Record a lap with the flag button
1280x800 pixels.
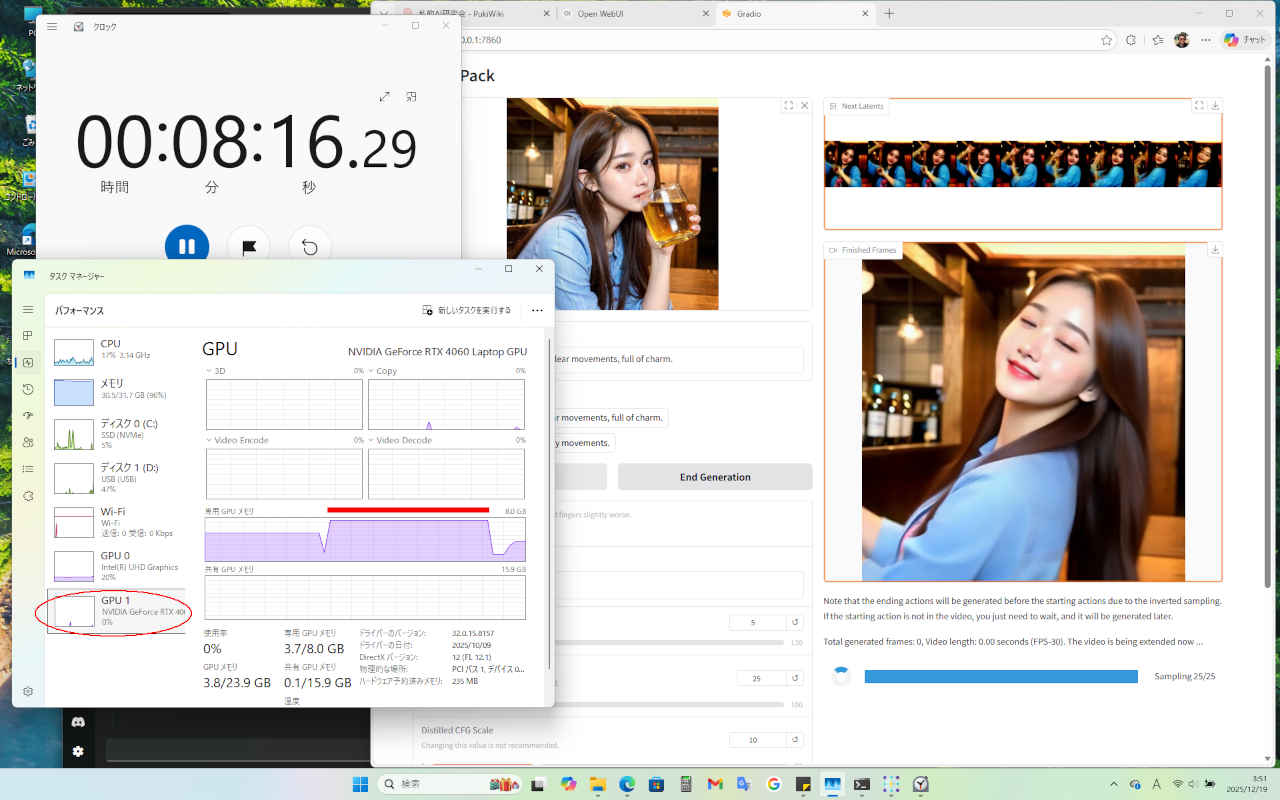coord(248,246)
